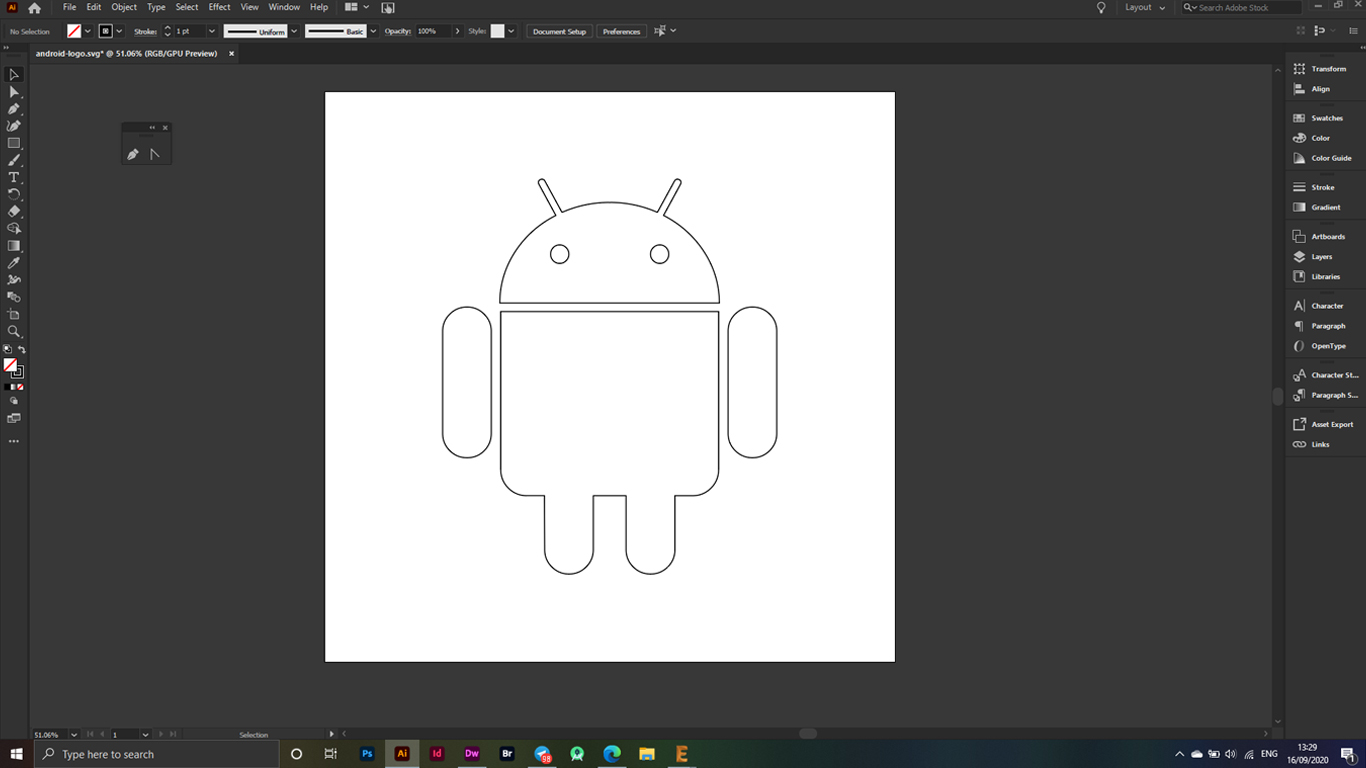This screenshot has height=768, width=1366.
Task: Click Search Adobe Stock field
Action: tap(1241, 7)
